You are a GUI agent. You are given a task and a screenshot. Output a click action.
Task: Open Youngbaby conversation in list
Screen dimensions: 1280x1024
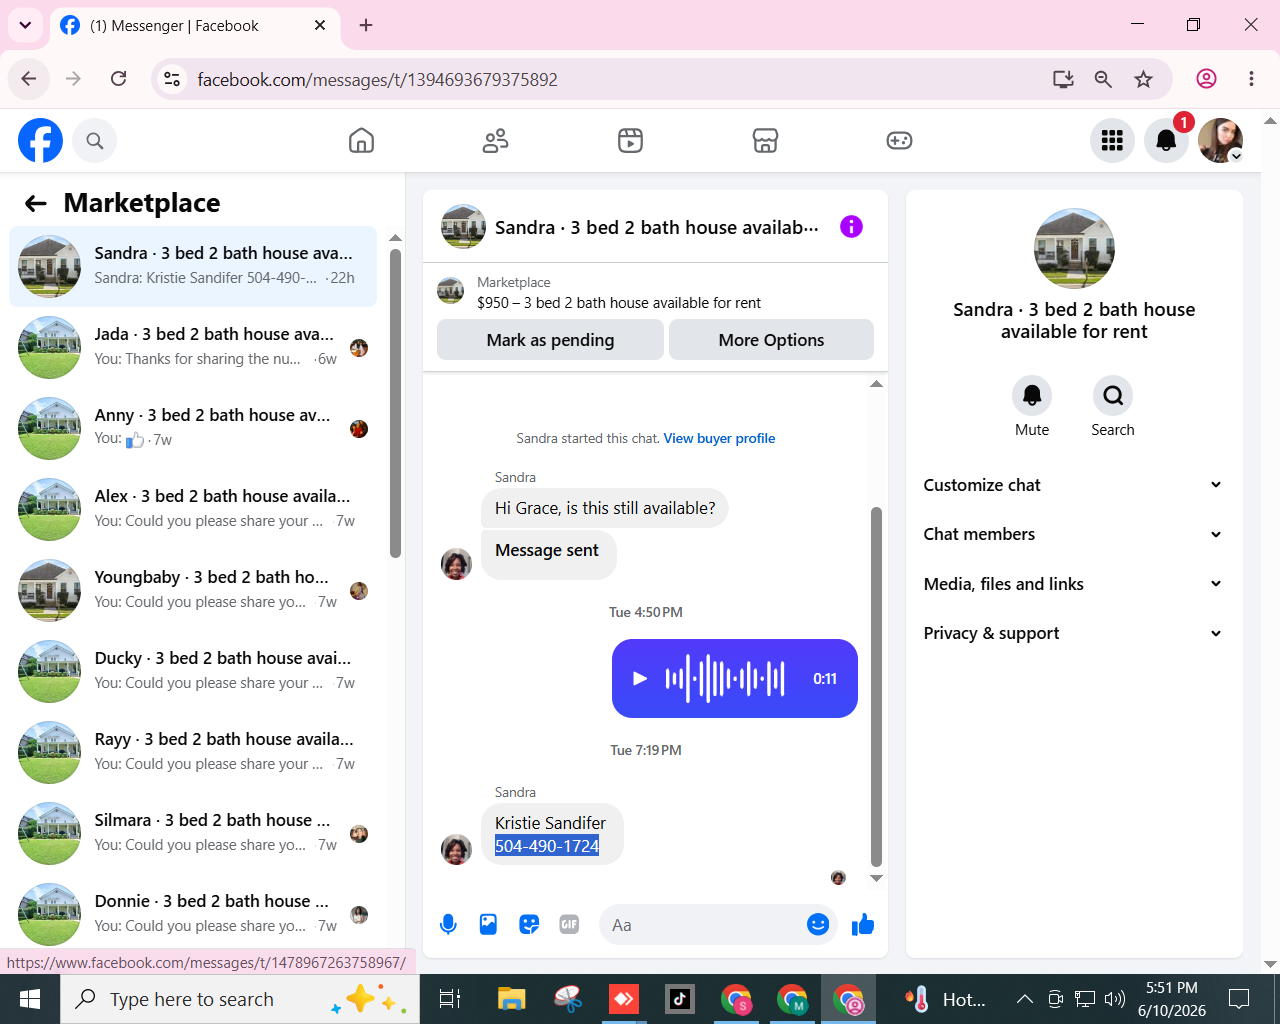tap(193, 590)
